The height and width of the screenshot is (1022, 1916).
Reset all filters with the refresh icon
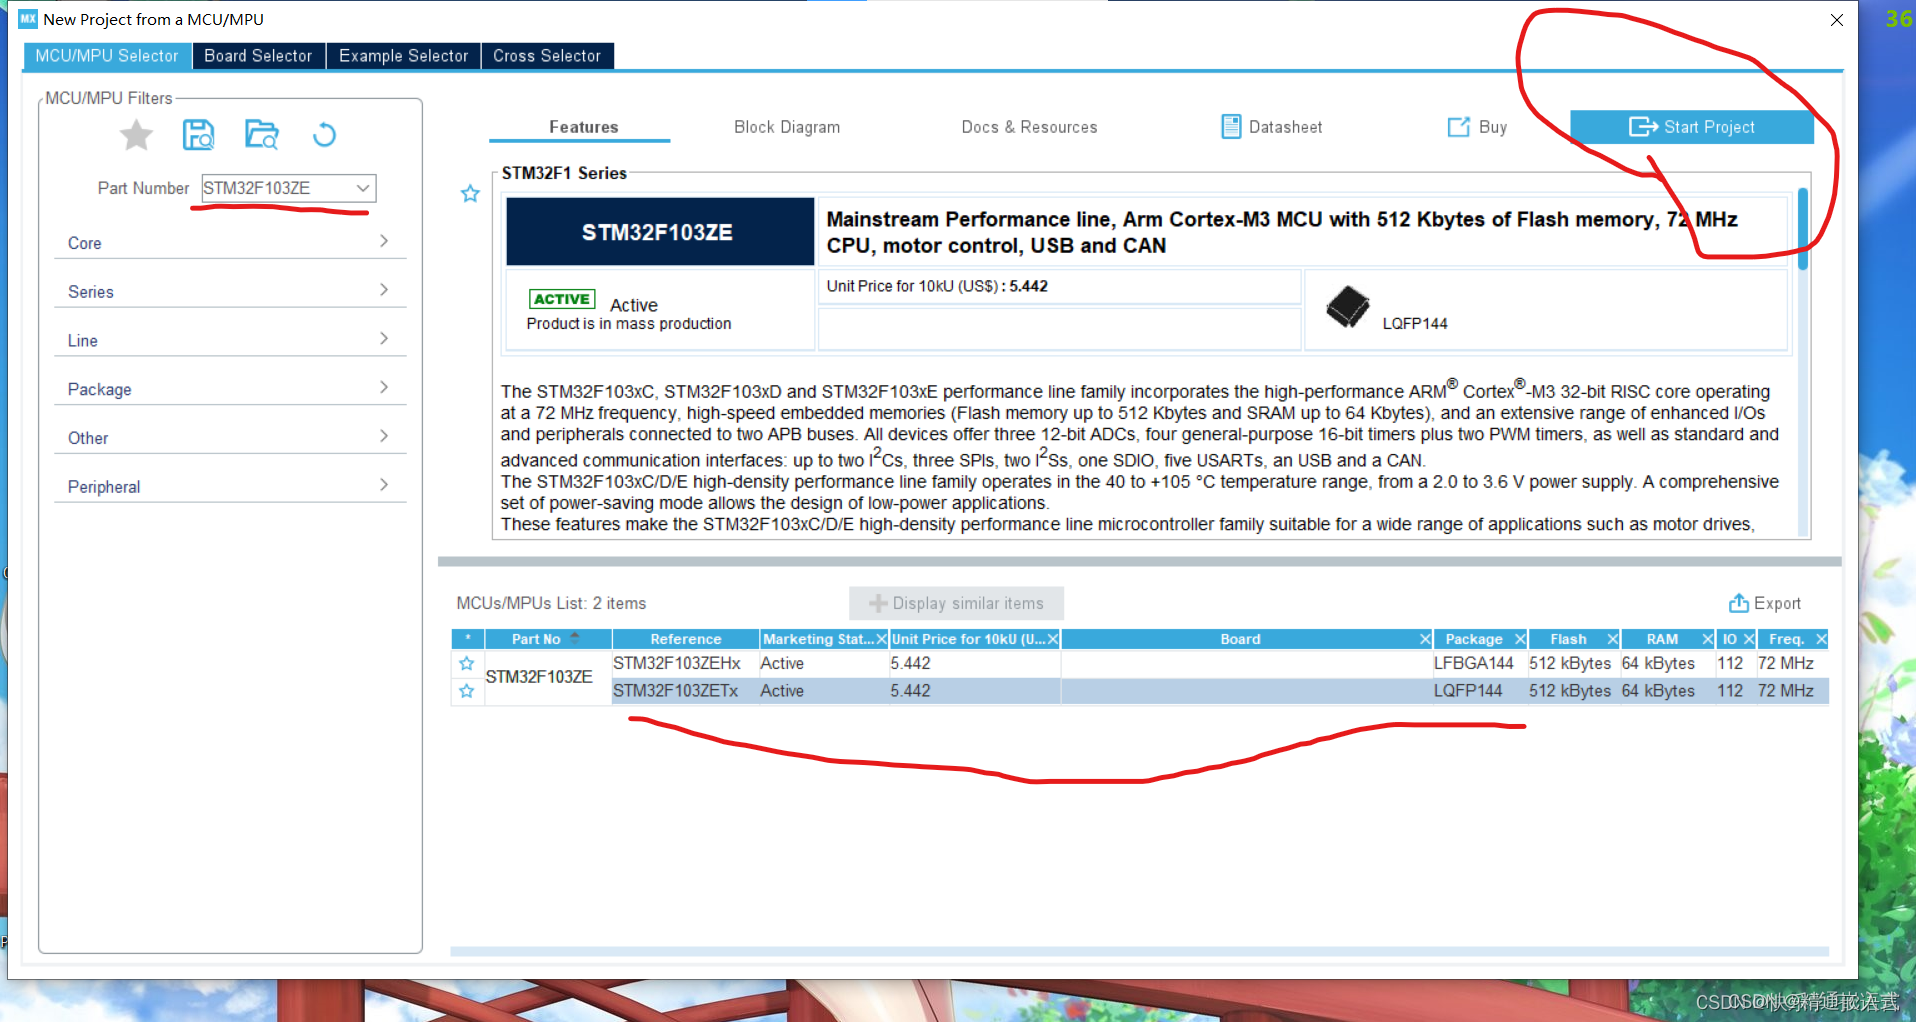(324, 135)
